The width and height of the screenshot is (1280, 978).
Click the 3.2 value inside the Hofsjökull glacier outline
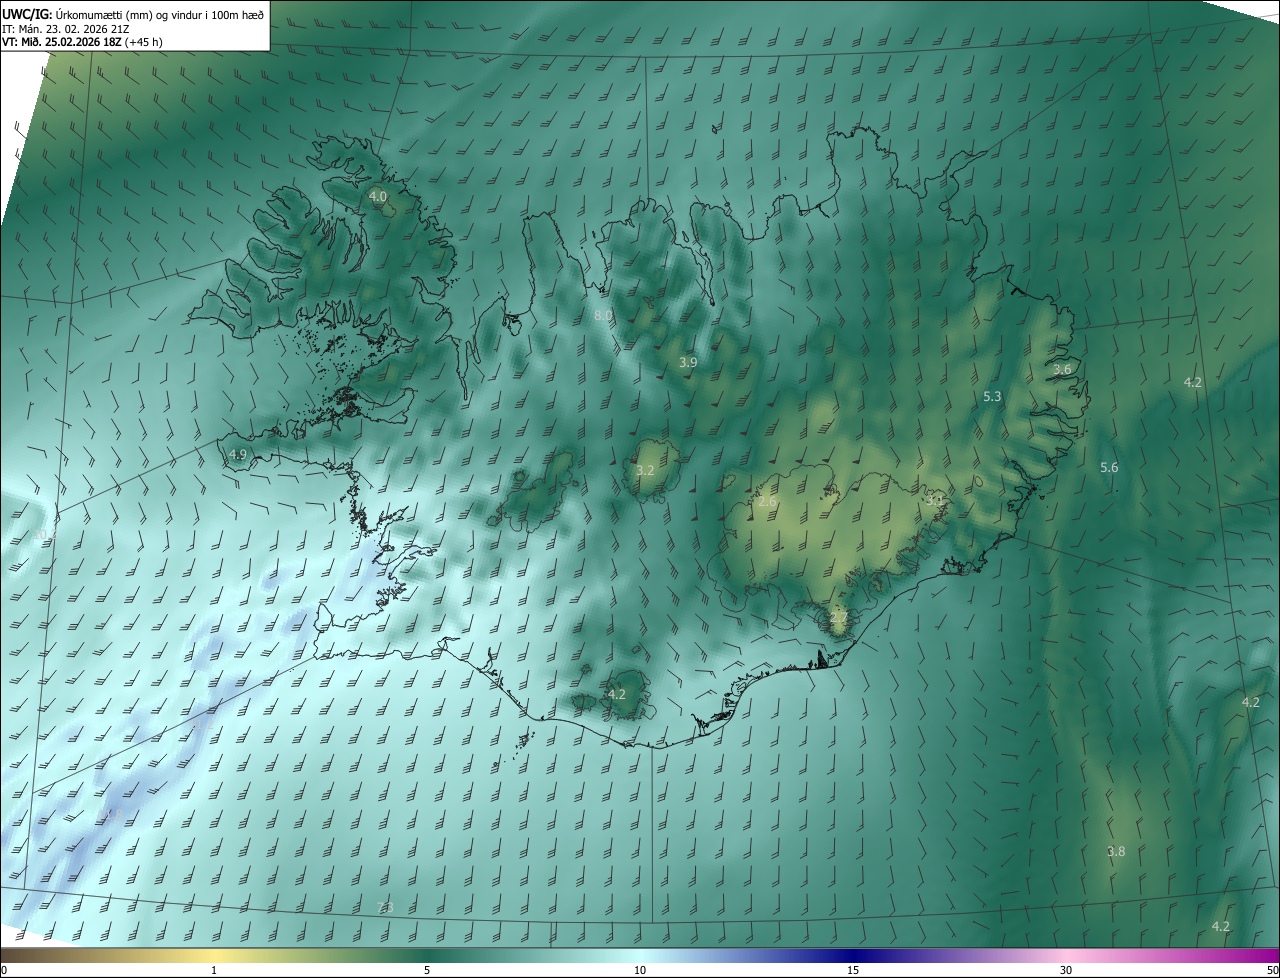[x=645, y=470]
